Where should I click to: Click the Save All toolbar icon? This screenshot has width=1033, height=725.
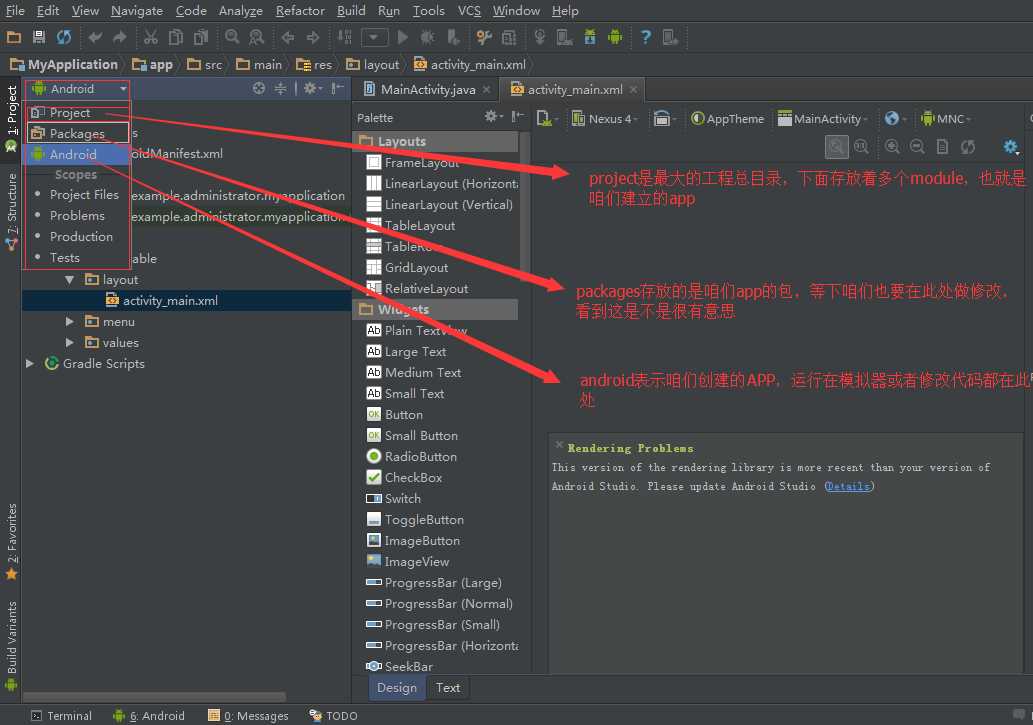pos(39,37)
